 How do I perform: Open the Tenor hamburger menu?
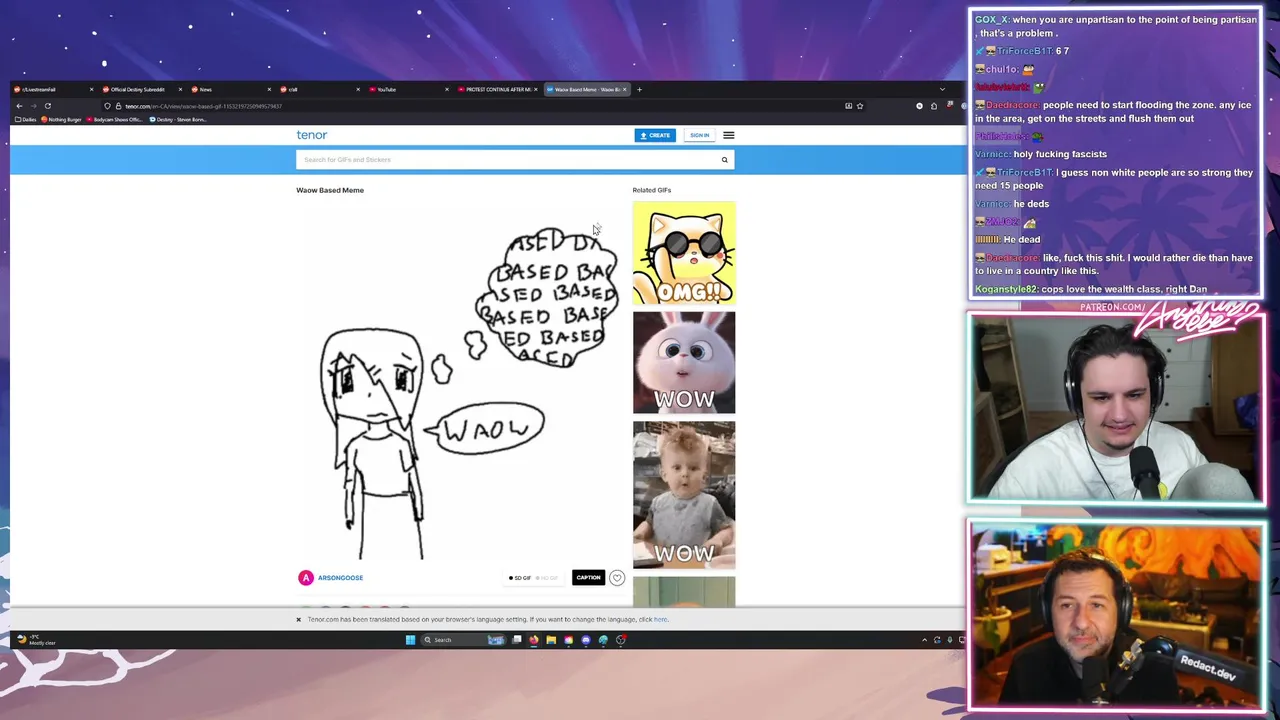tap(728, 135)
